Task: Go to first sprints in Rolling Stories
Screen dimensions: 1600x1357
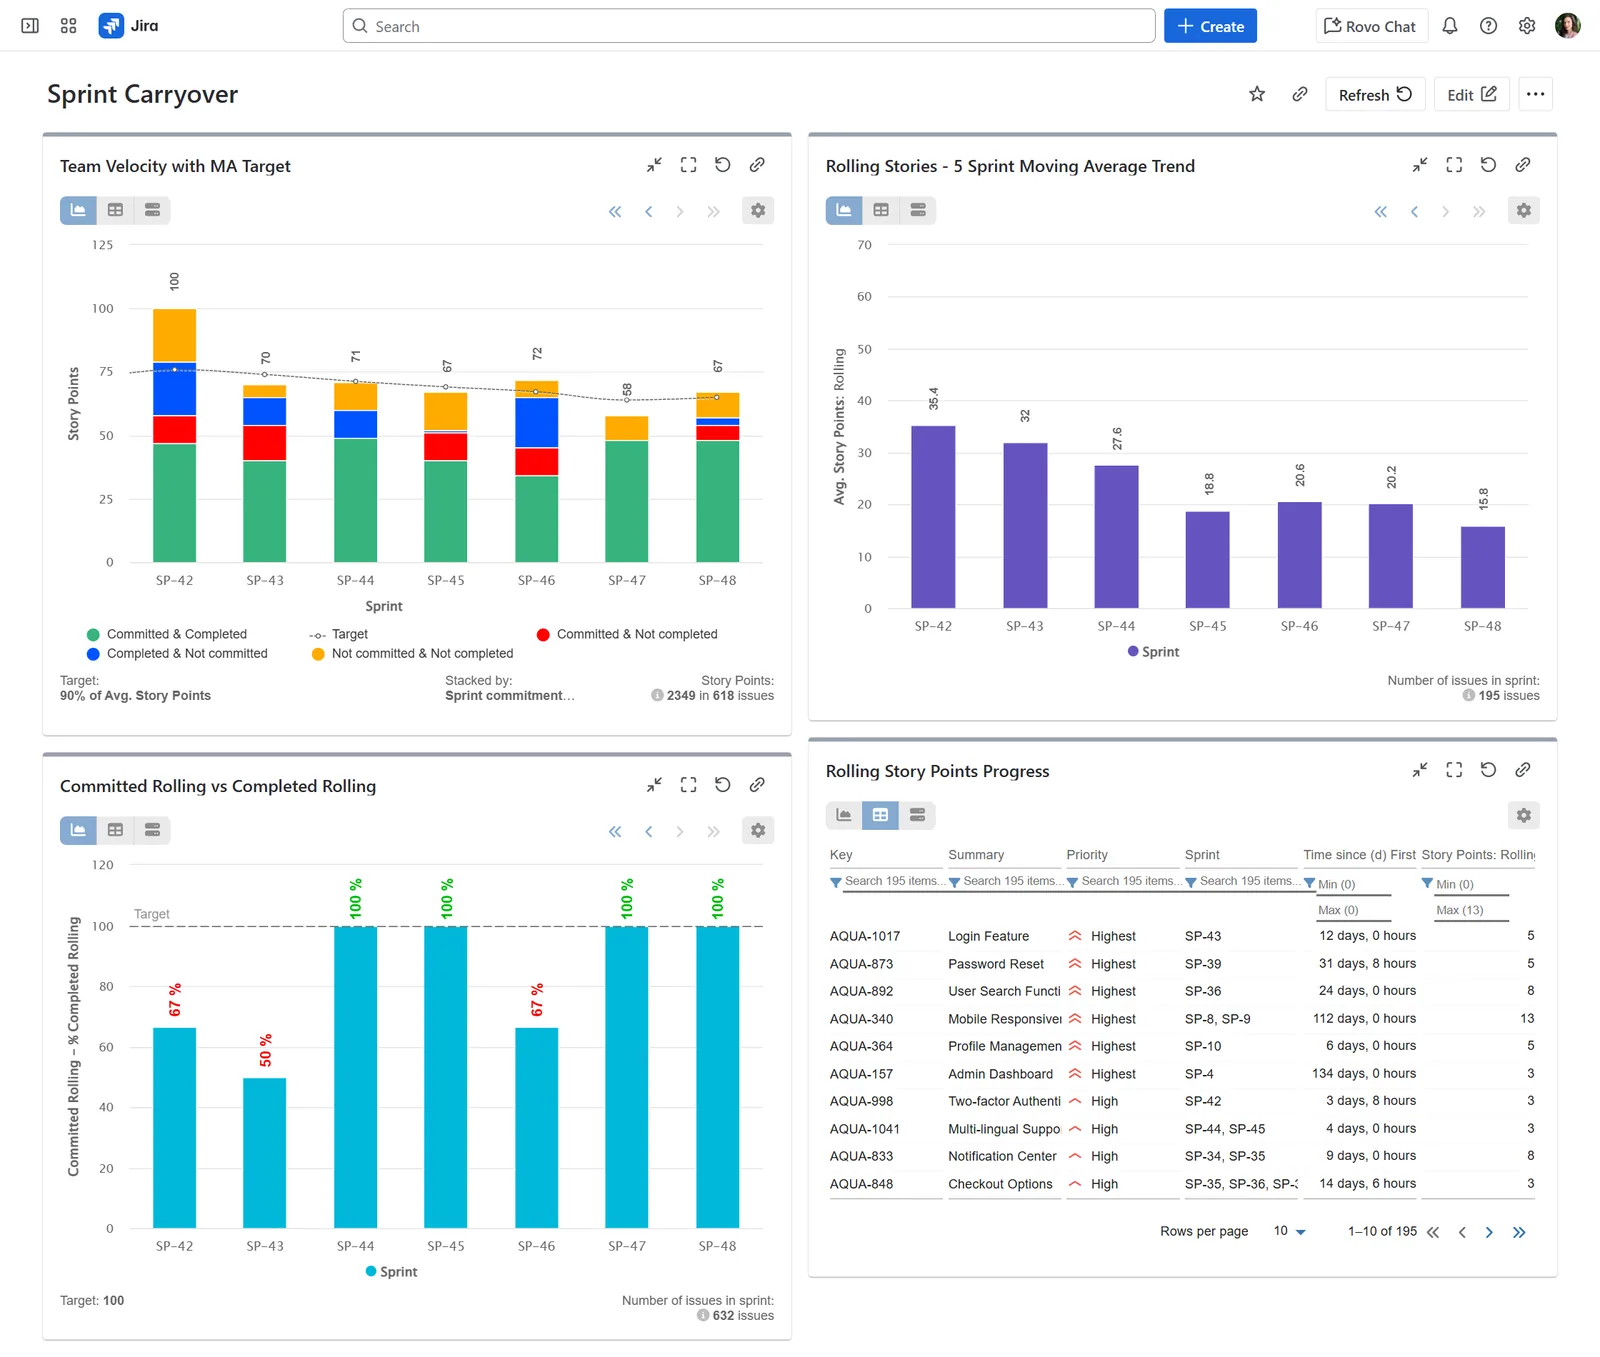Action: (1381, 211)
